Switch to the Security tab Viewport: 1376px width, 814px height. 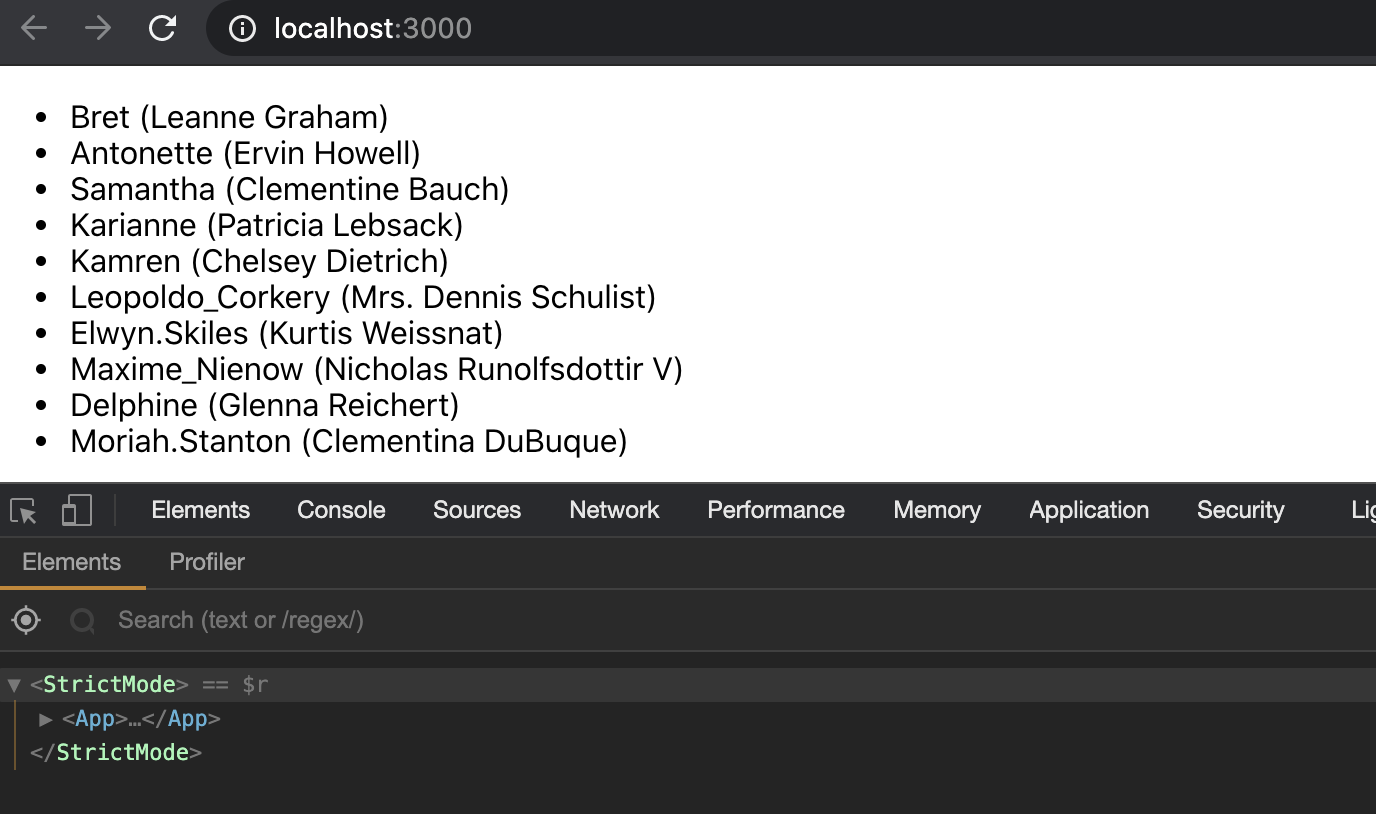(x=1240, y=510)
